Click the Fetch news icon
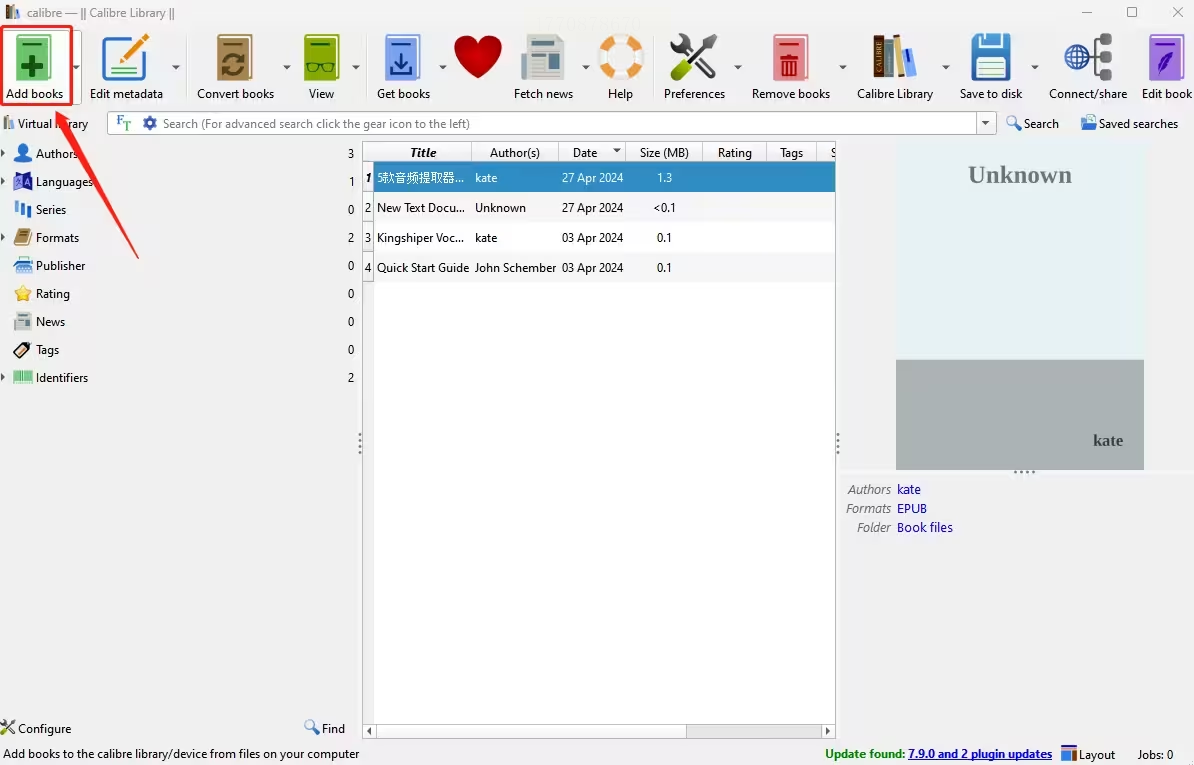Screen dimensions: 1194x765 point(543,62)
